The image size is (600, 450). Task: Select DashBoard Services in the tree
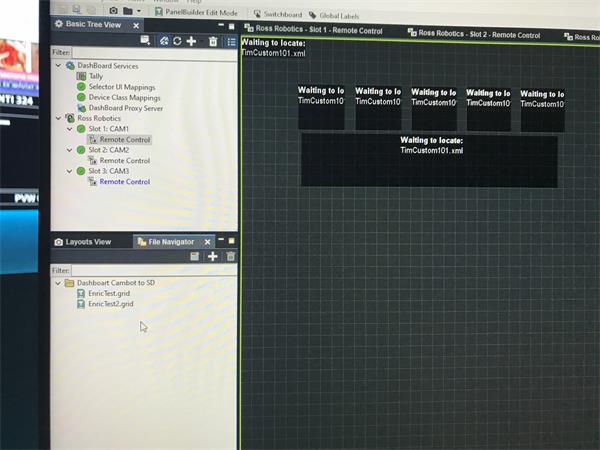(x=108, y=66)
